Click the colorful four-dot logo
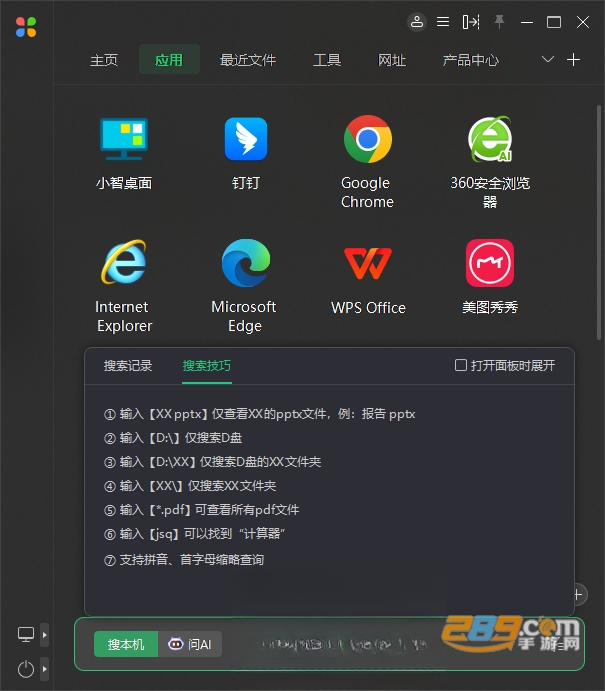Viewport: 605px width, 691px height. click(26, 27)
